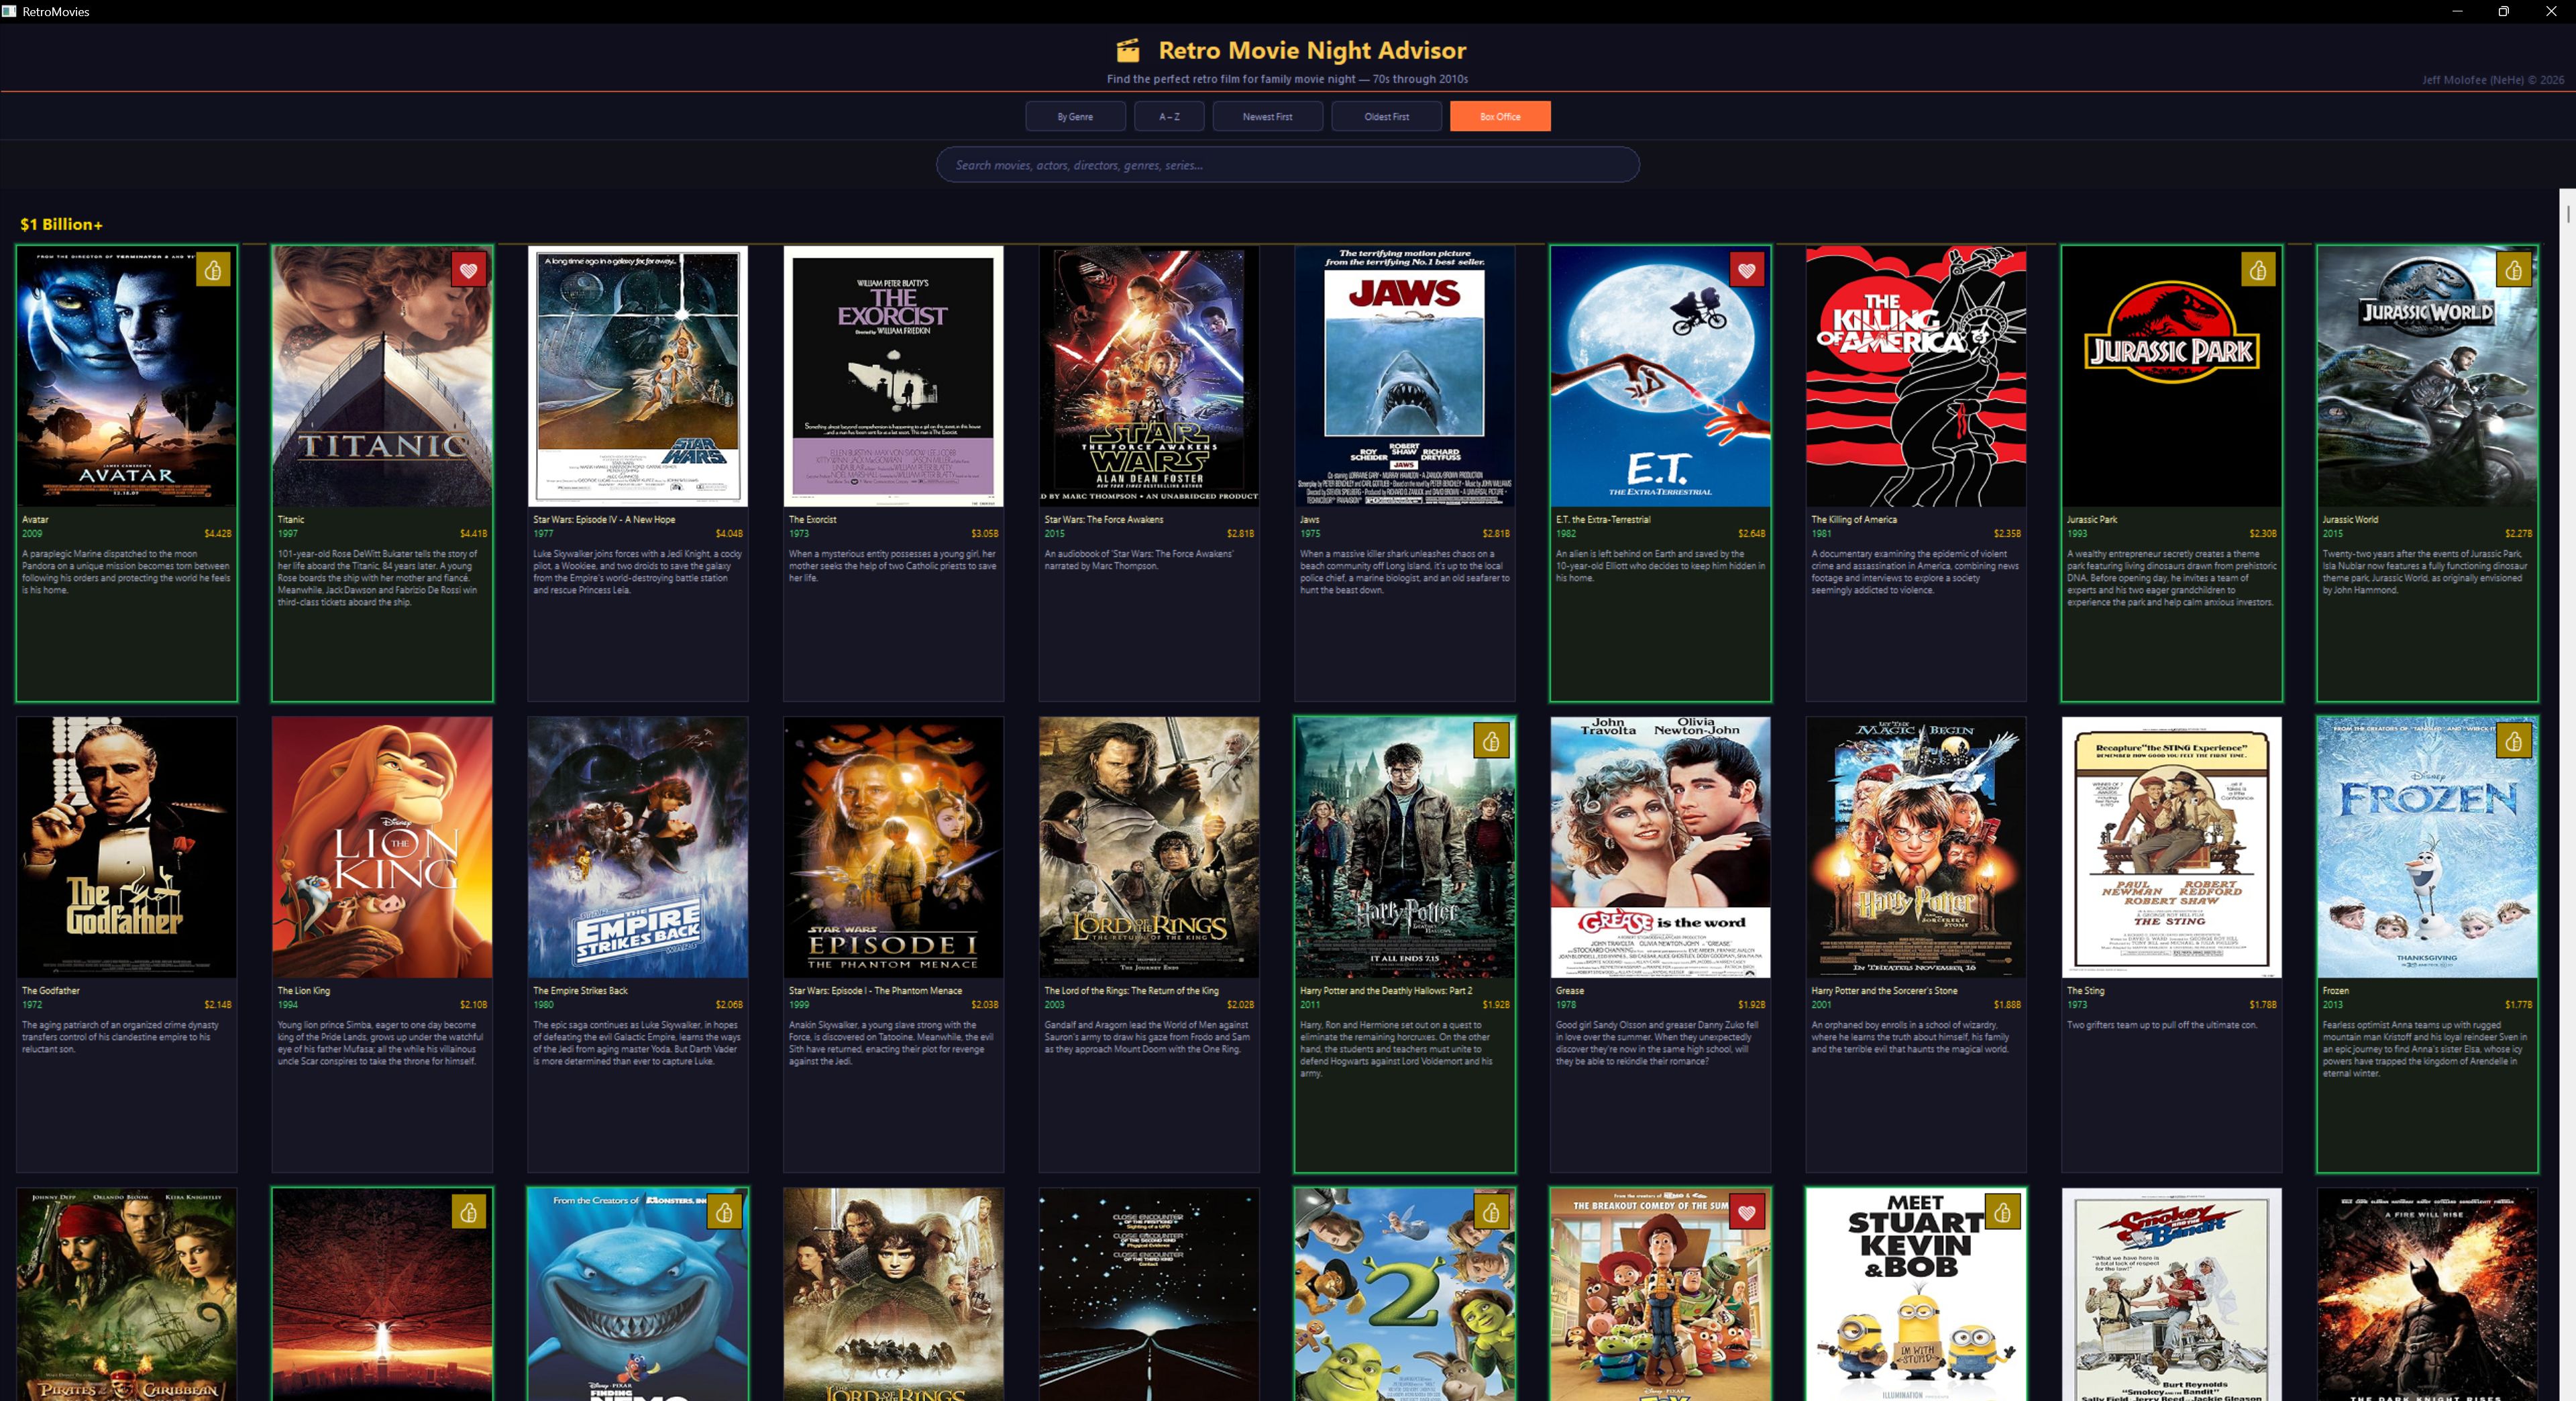Open The Sting poster
The height and width of the screenshot is (1401, 2576).
coord(2171,847)
